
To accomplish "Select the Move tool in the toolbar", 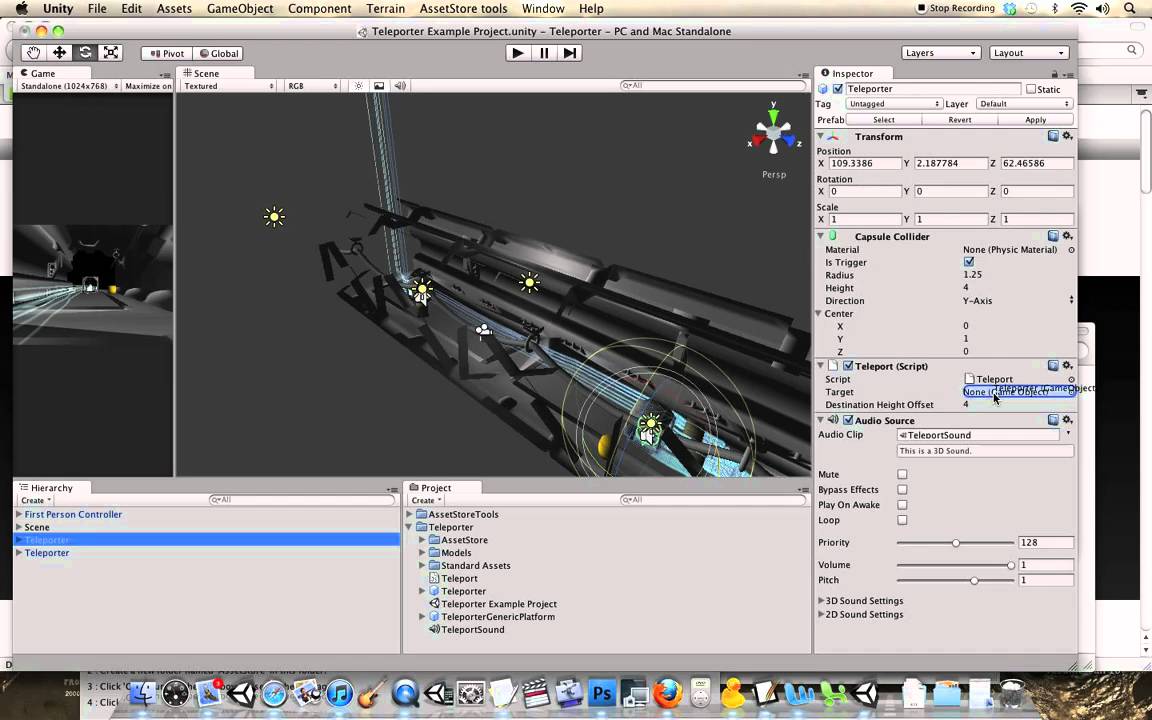I will pyautogui.click(x=58, y=53).
